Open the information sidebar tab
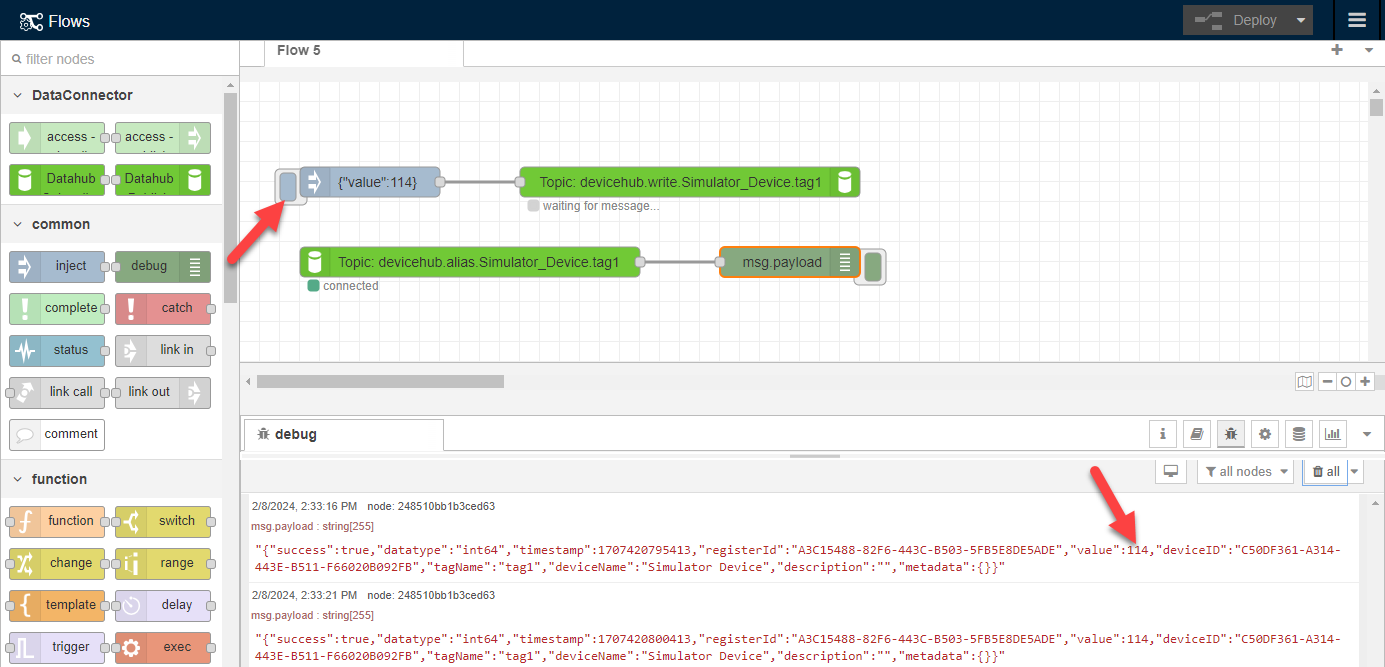 (x=1162, y=434)
